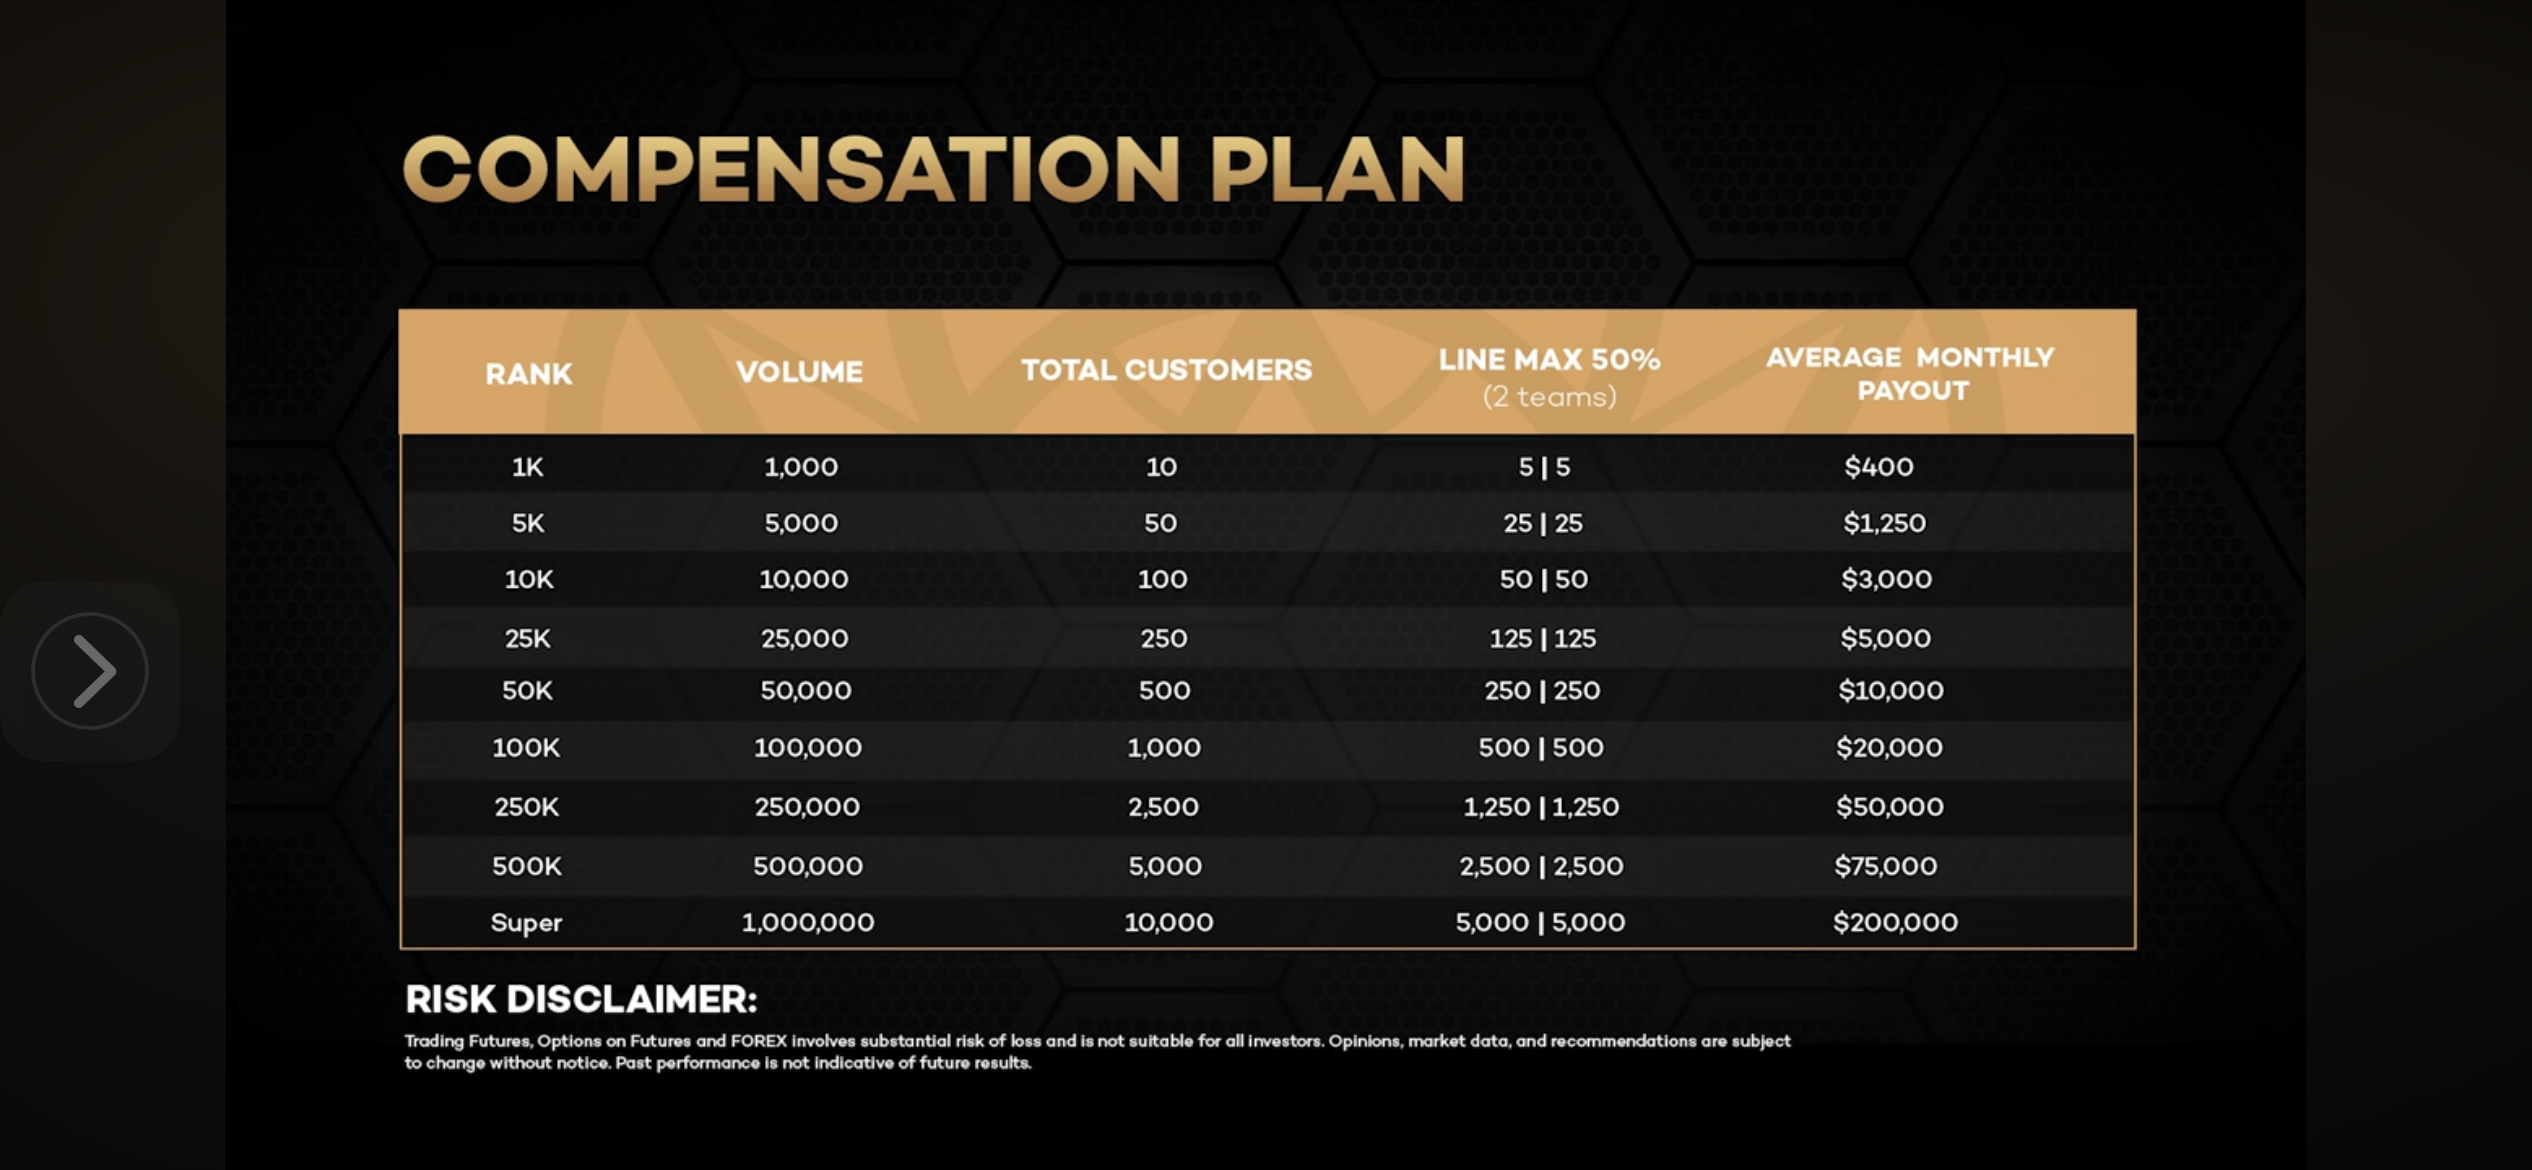Select the RANK column header
Image resolution: width=2532 pixels, height=1170 pixels.
tap(527, 373)
